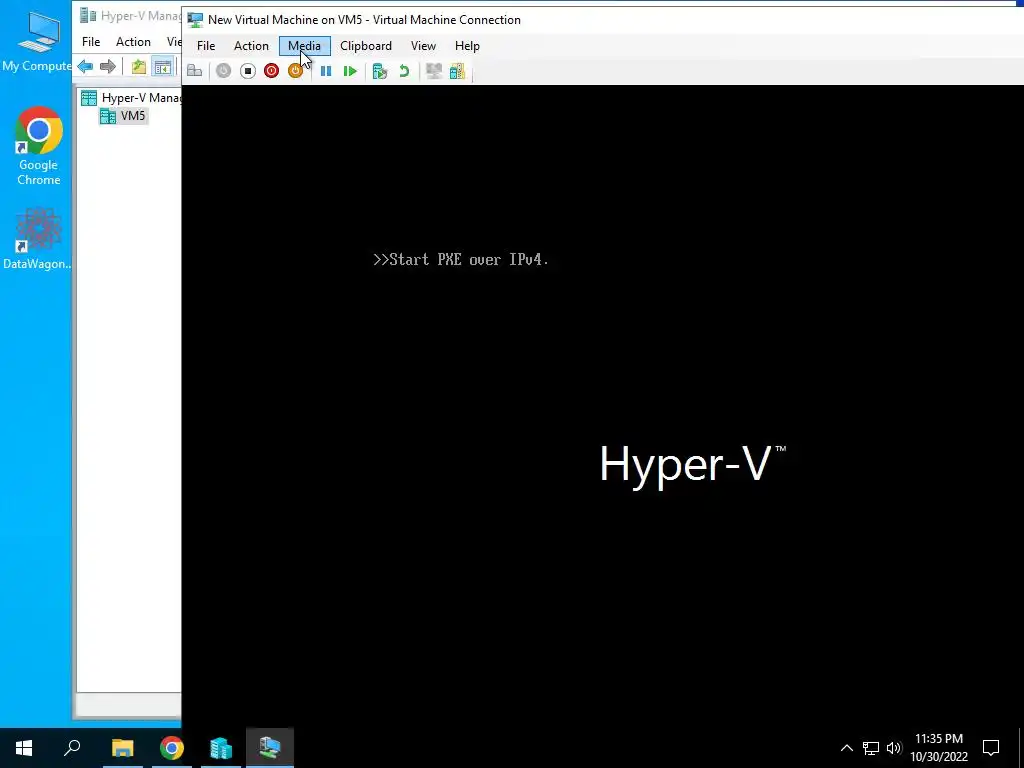
Task: Open the volume tray icon
Action: (894, 748)
